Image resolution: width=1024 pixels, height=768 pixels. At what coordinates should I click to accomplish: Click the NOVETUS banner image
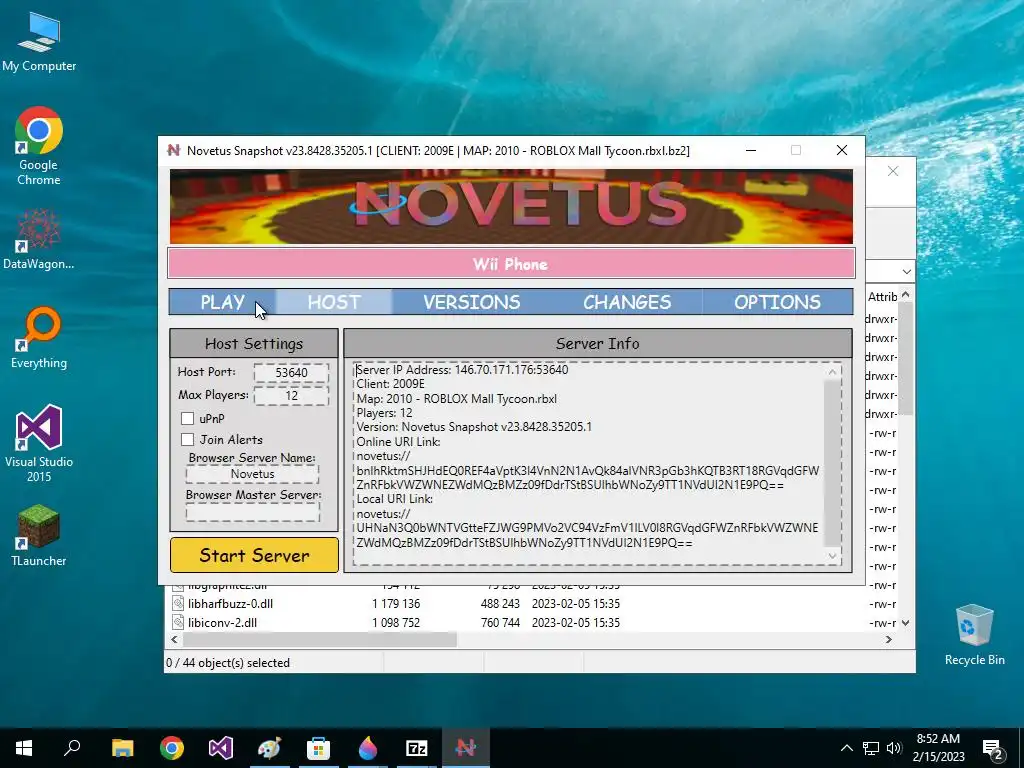(x=511, y=206)
